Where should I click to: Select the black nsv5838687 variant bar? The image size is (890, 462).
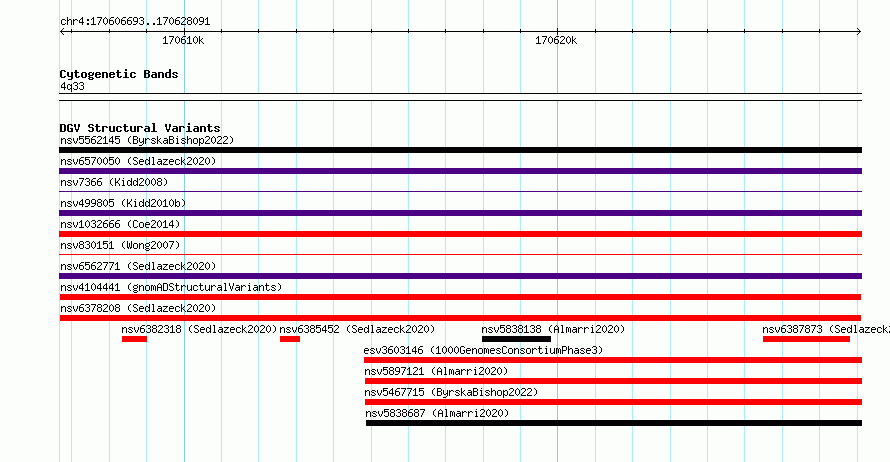click(x=614, y=423)
